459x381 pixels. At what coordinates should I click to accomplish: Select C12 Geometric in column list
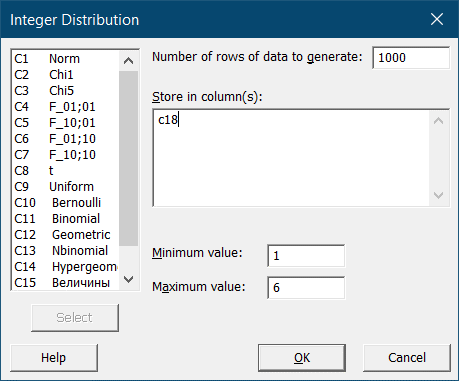click(66, 235)
